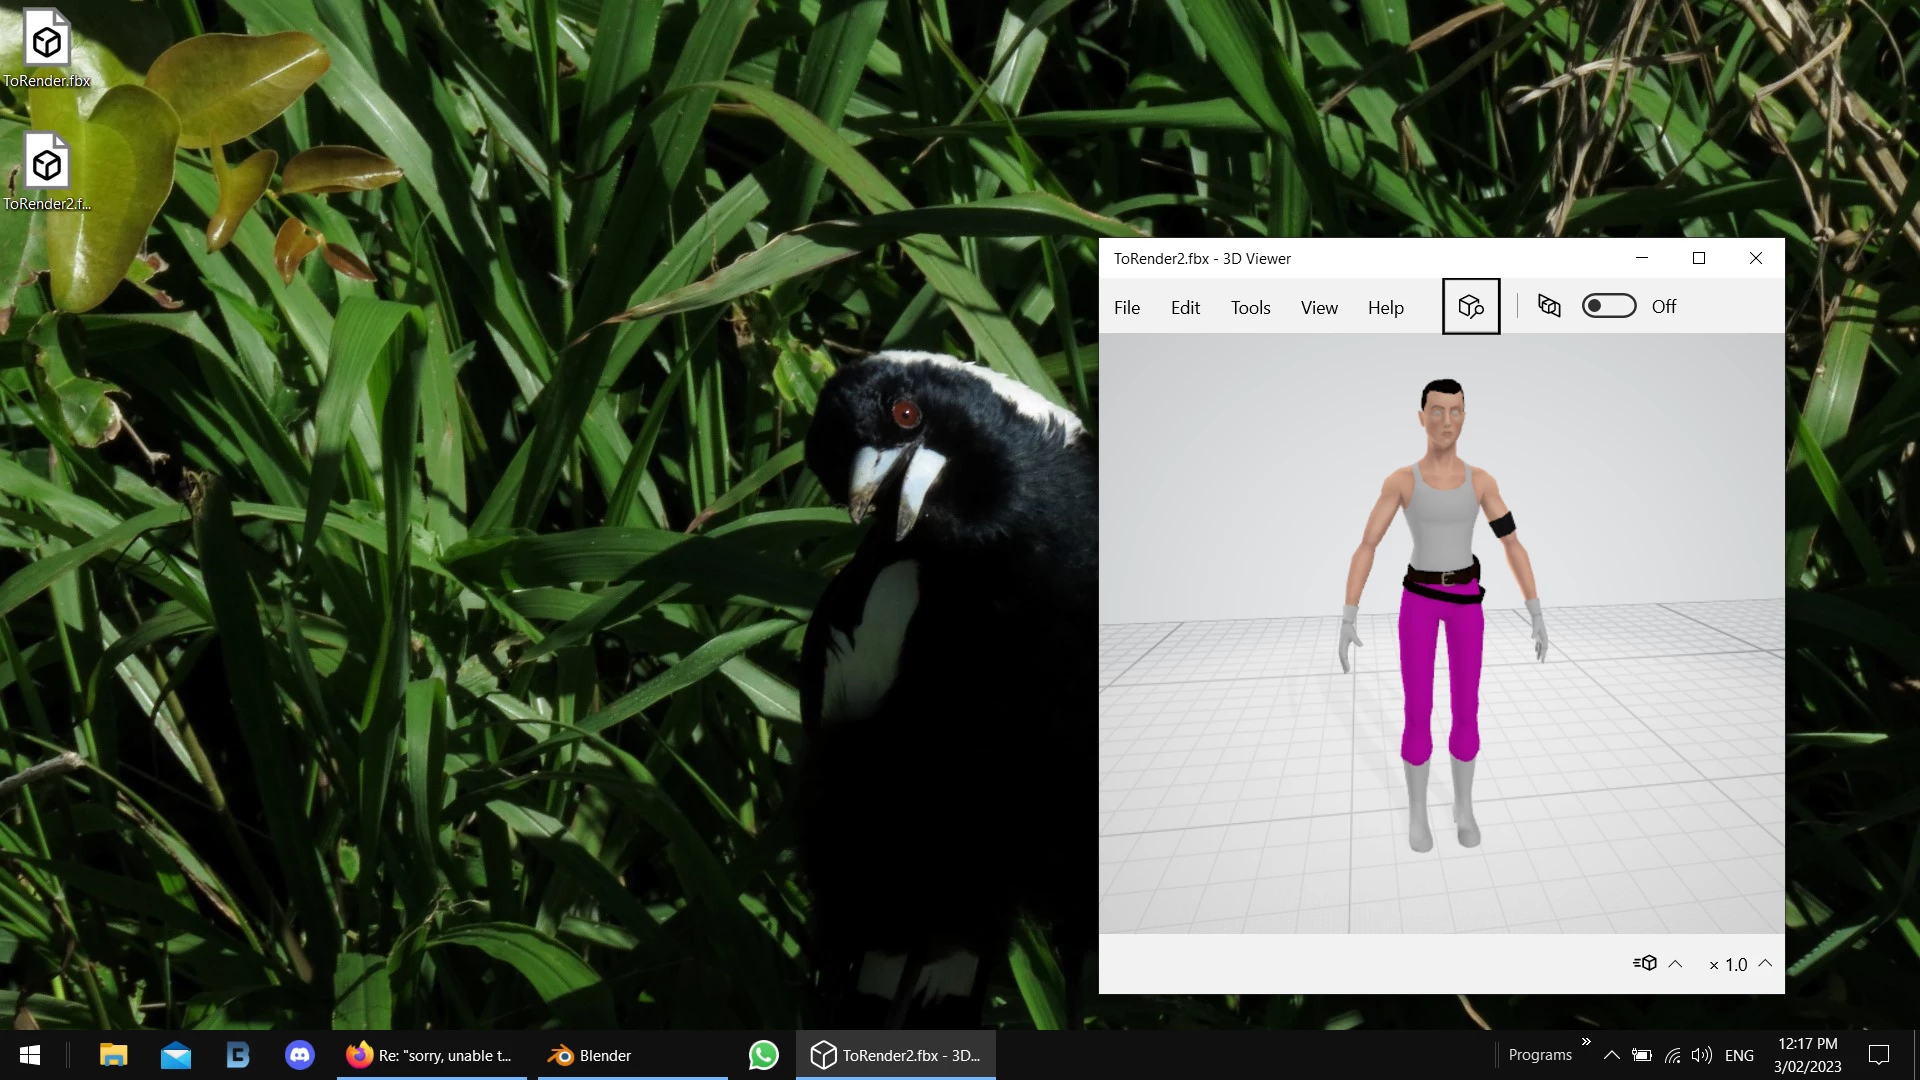The width and height of the screenshot is (1920, 1080).
Task: Open WhatsApp from the taskbar
Action: coord(763,1055)
